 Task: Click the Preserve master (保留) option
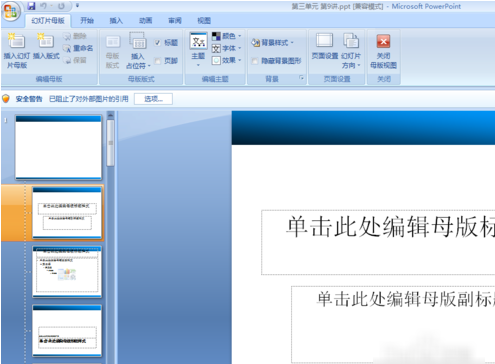pos(75,60)
